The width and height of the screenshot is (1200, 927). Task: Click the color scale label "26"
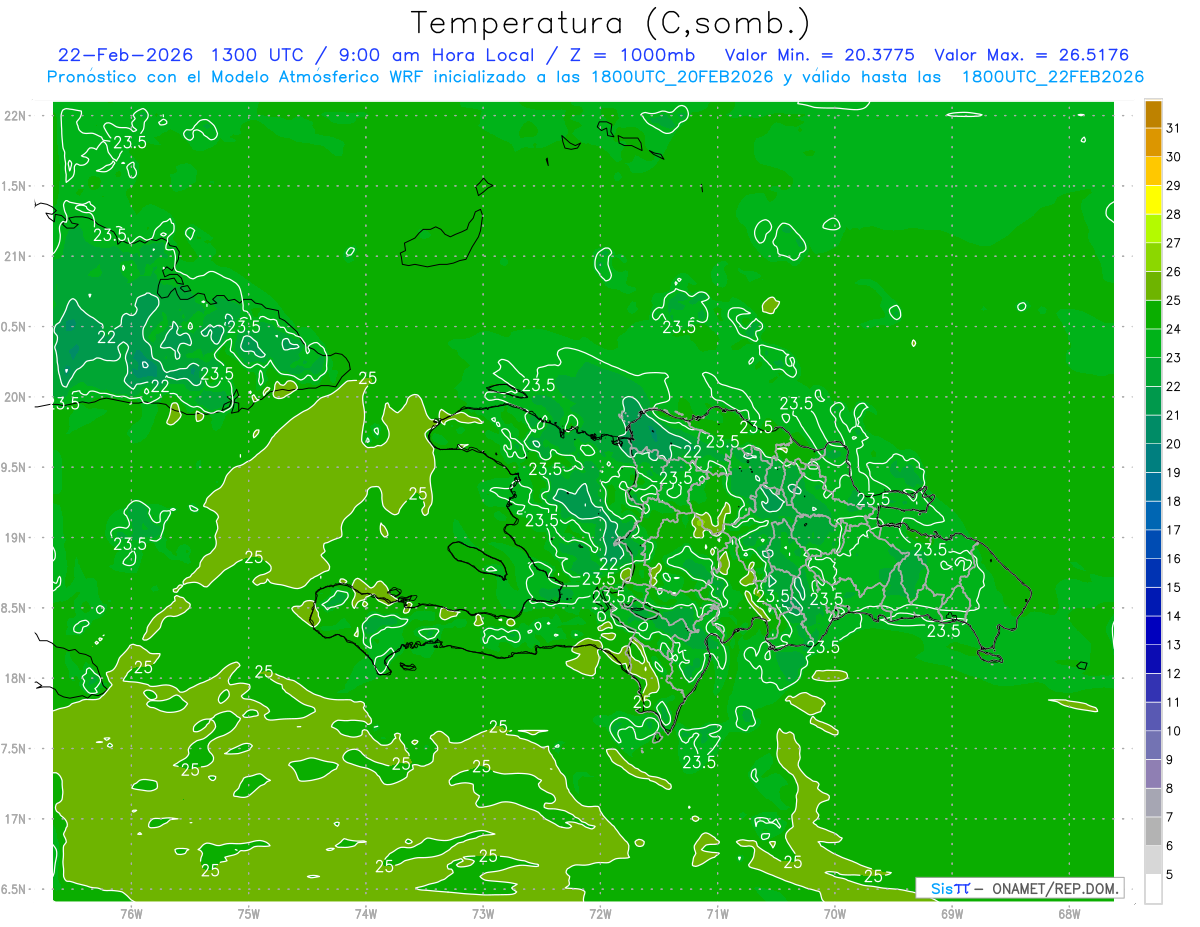click(1174, 271)
